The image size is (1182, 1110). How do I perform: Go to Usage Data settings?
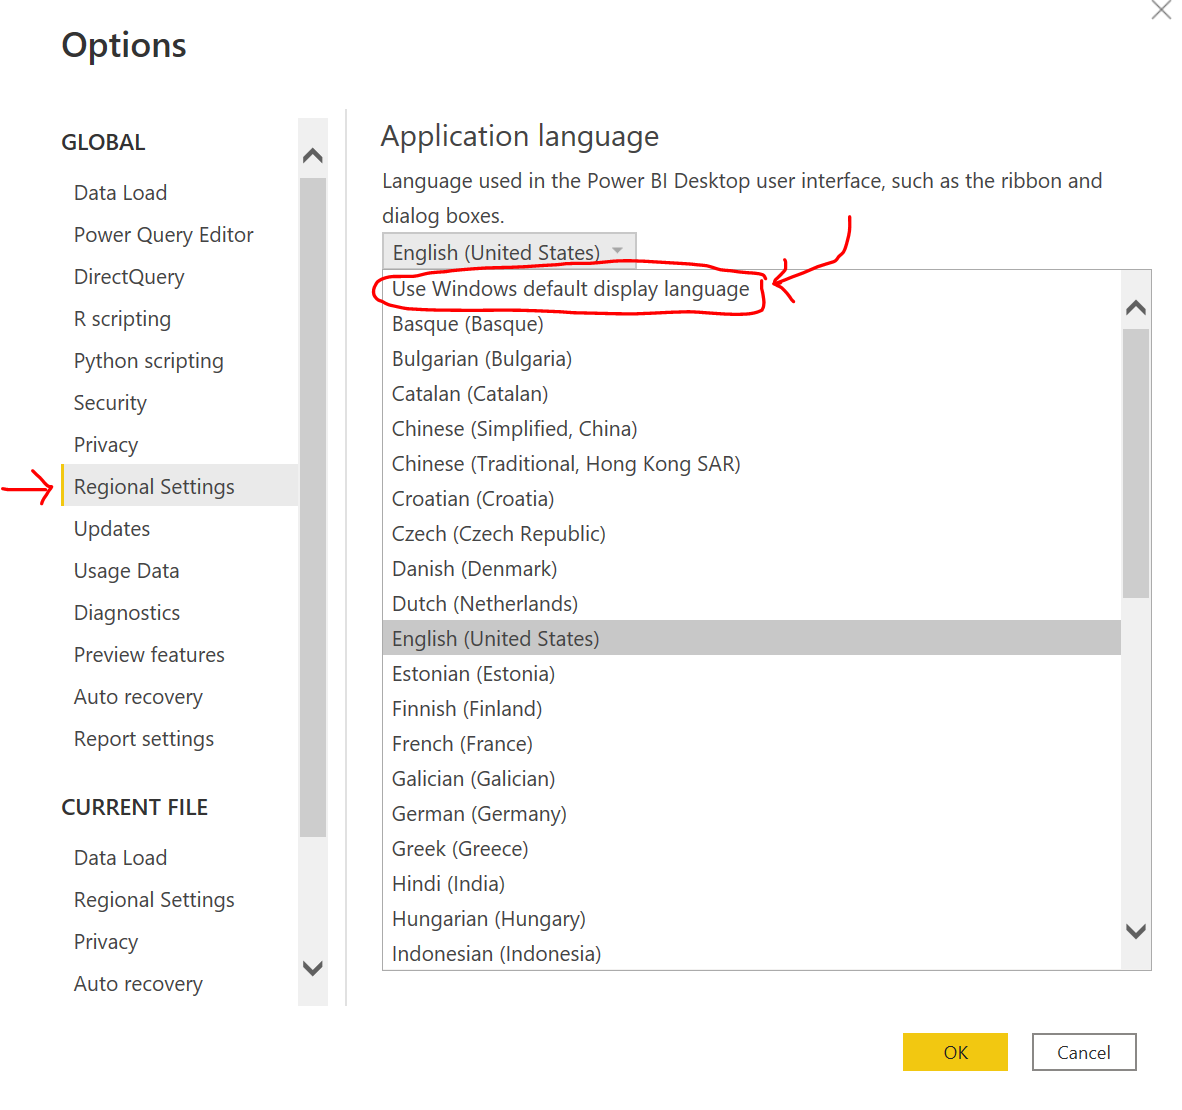tap(127, 571)
